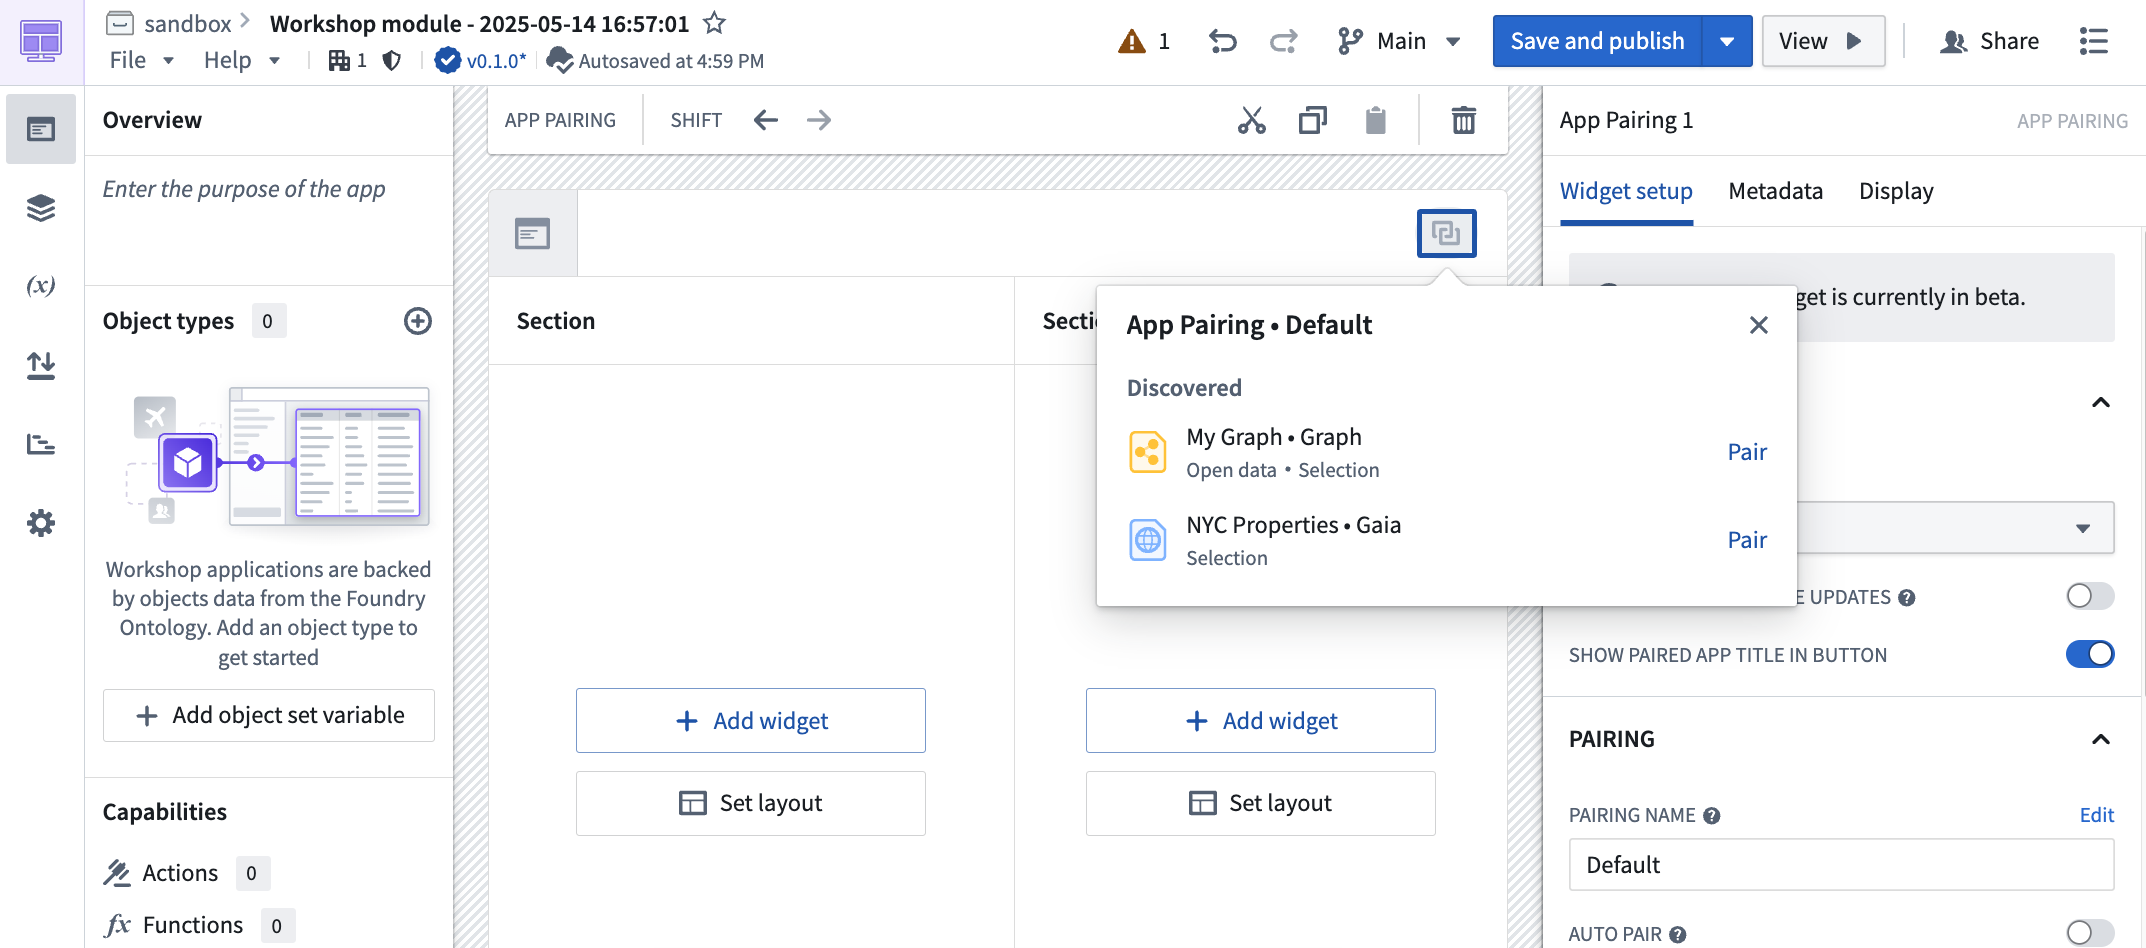The width and height of the screenshot is (2146, 948).
Task: Star the Workshop module as favorite
Action: click(714, 22)
